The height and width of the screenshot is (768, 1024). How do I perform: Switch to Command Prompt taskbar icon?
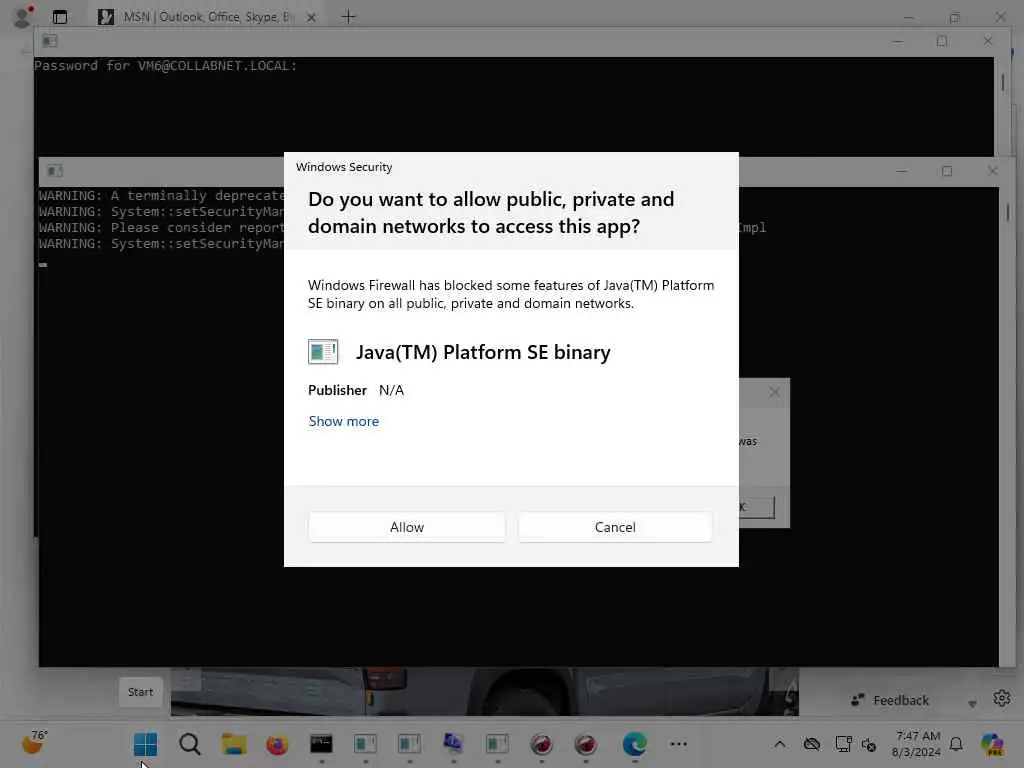tap(321, 744)
